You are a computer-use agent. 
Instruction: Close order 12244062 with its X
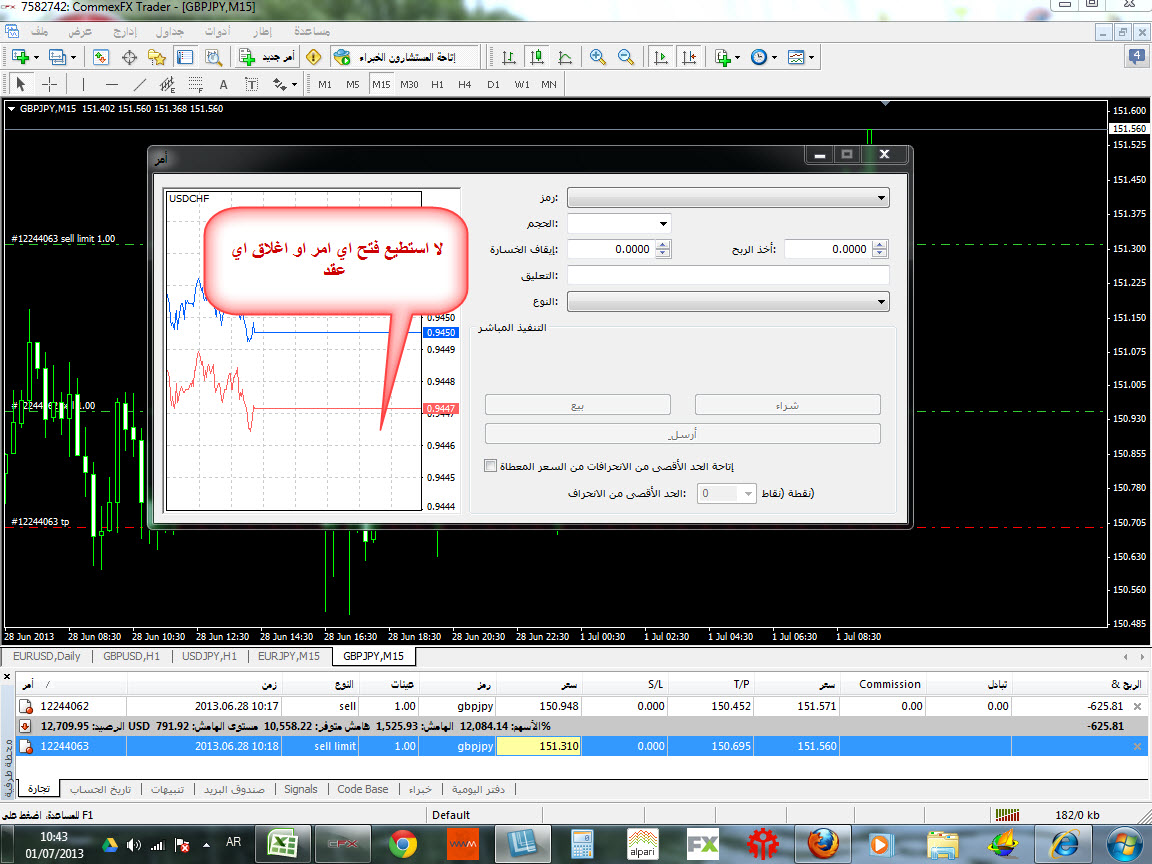tap(1137, 706)
